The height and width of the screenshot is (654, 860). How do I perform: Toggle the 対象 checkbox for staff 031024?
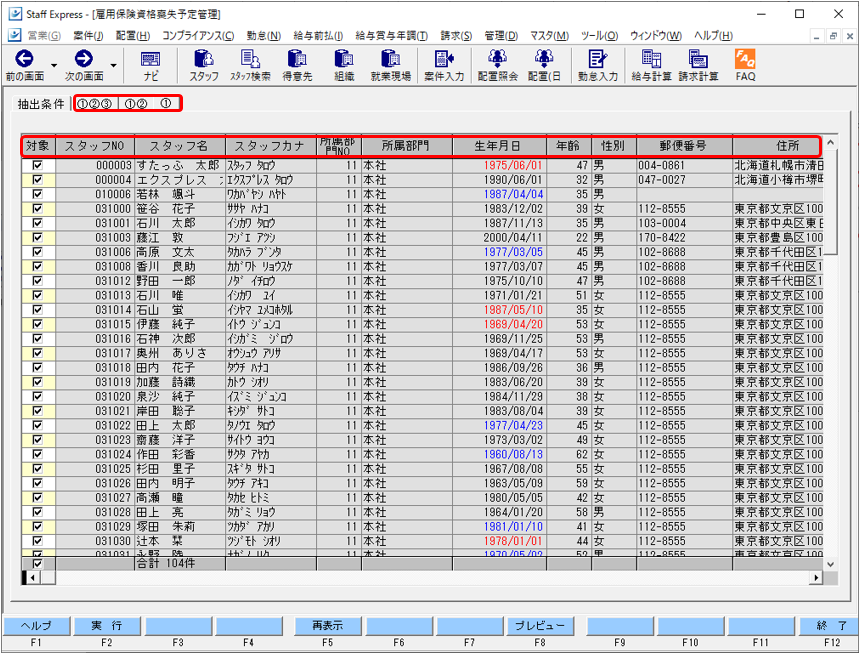37,454
